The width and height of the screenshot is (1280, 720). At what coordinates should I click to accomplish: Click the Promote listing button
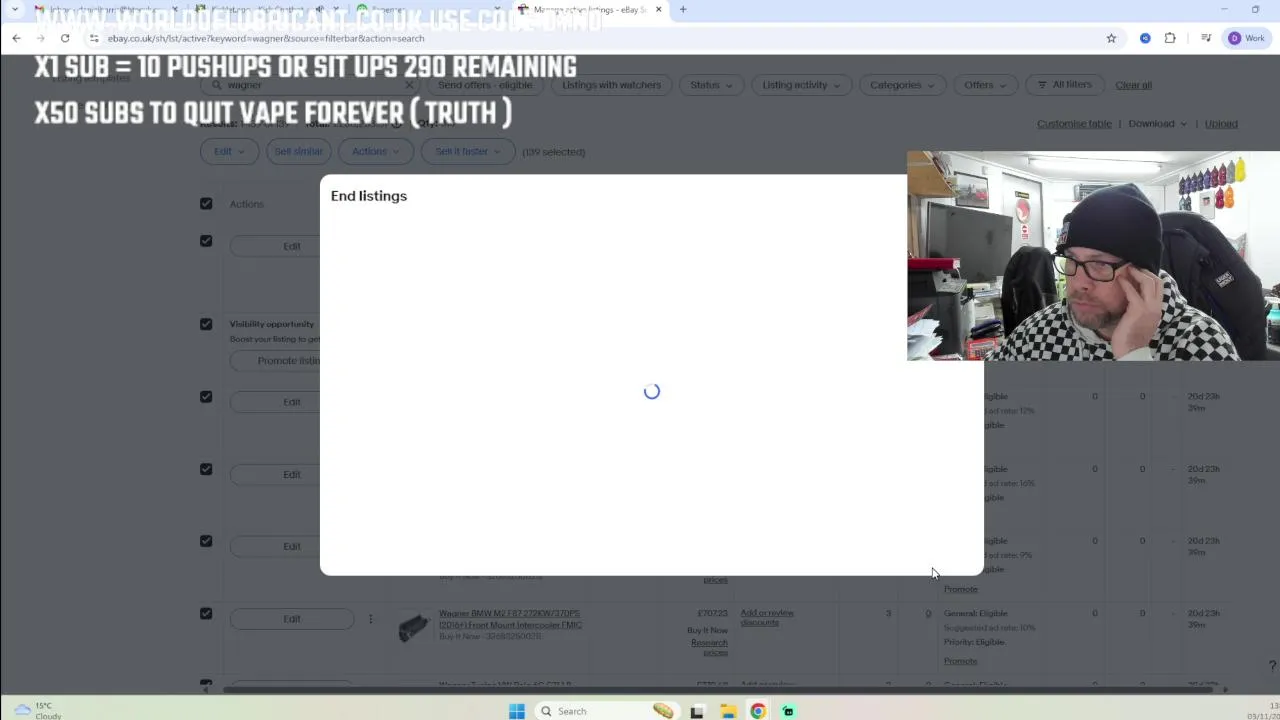[x=276, y=361]
